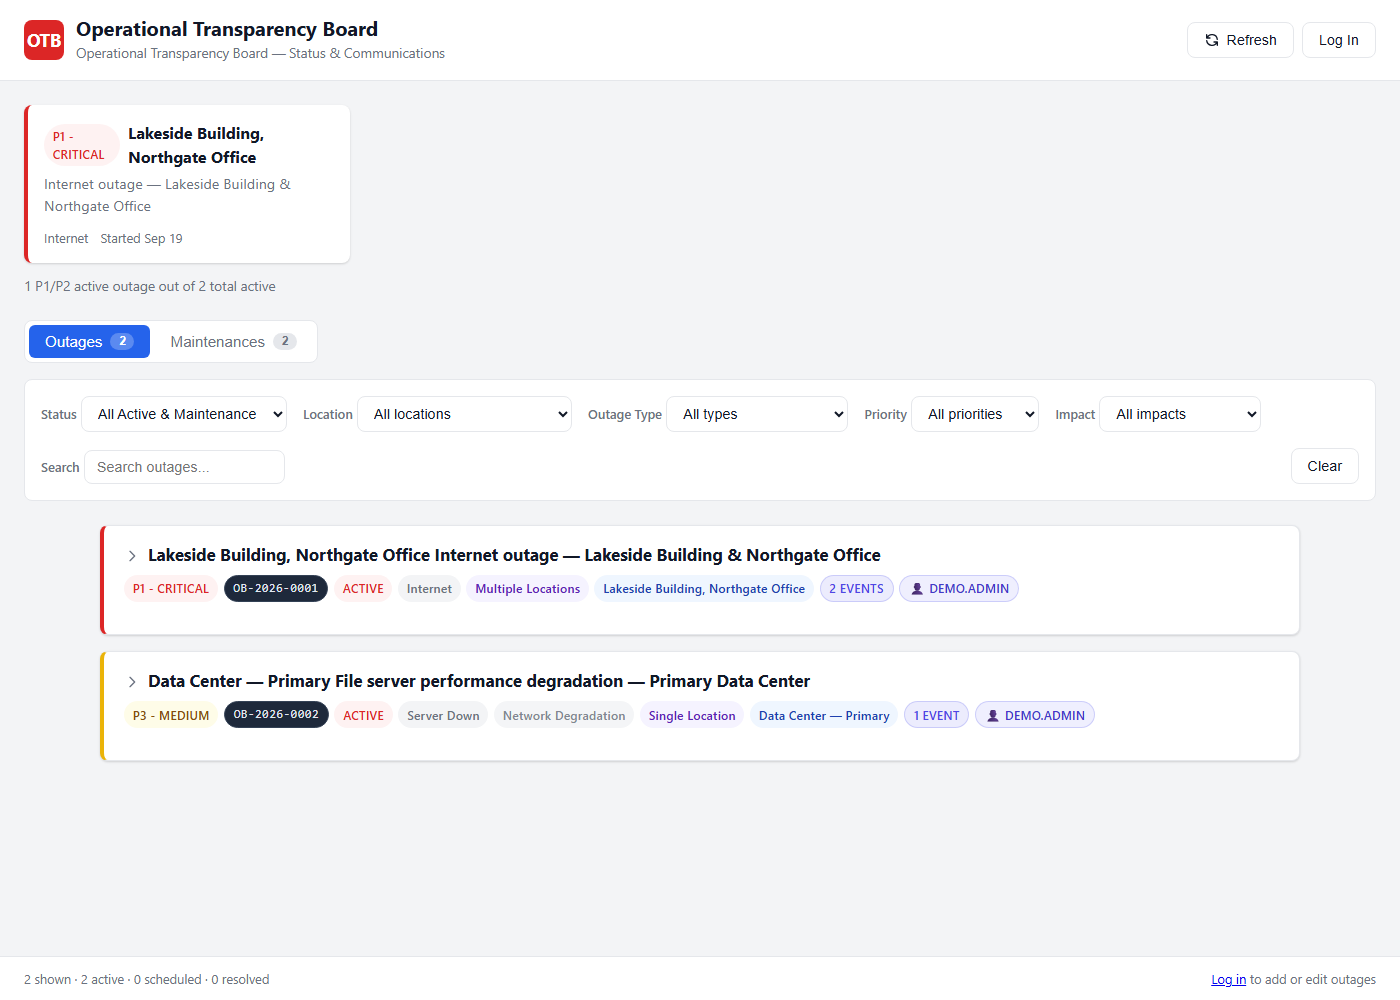Expand the Lakeside Building outage row chevron
Viewport: 1400px width, 1000px height.
[132, 556]
